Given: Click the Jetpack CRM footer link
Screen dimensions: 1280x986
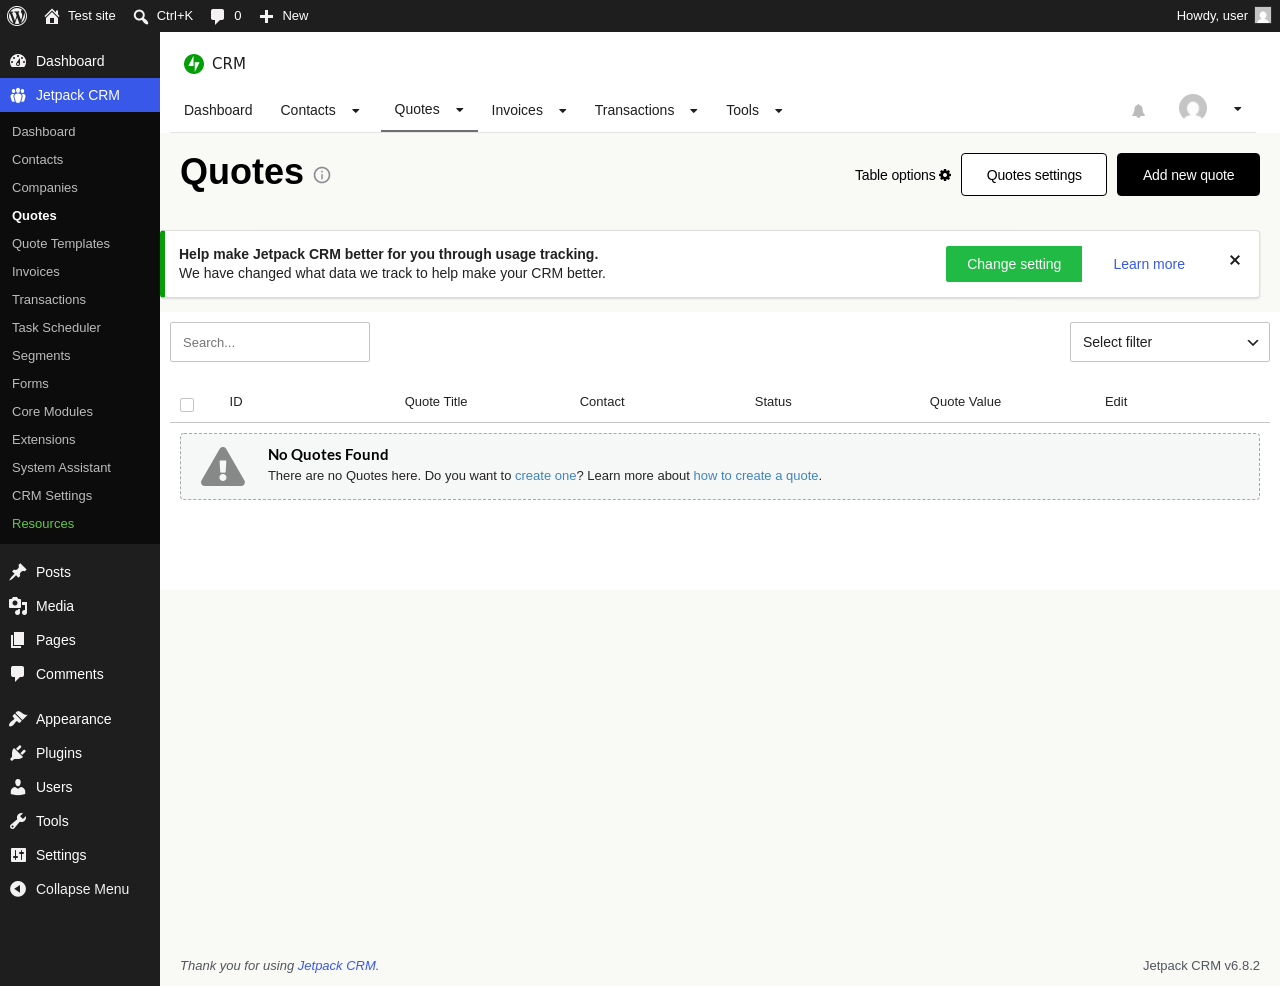Looking at the screenshot, I should (x=337, y=966).
